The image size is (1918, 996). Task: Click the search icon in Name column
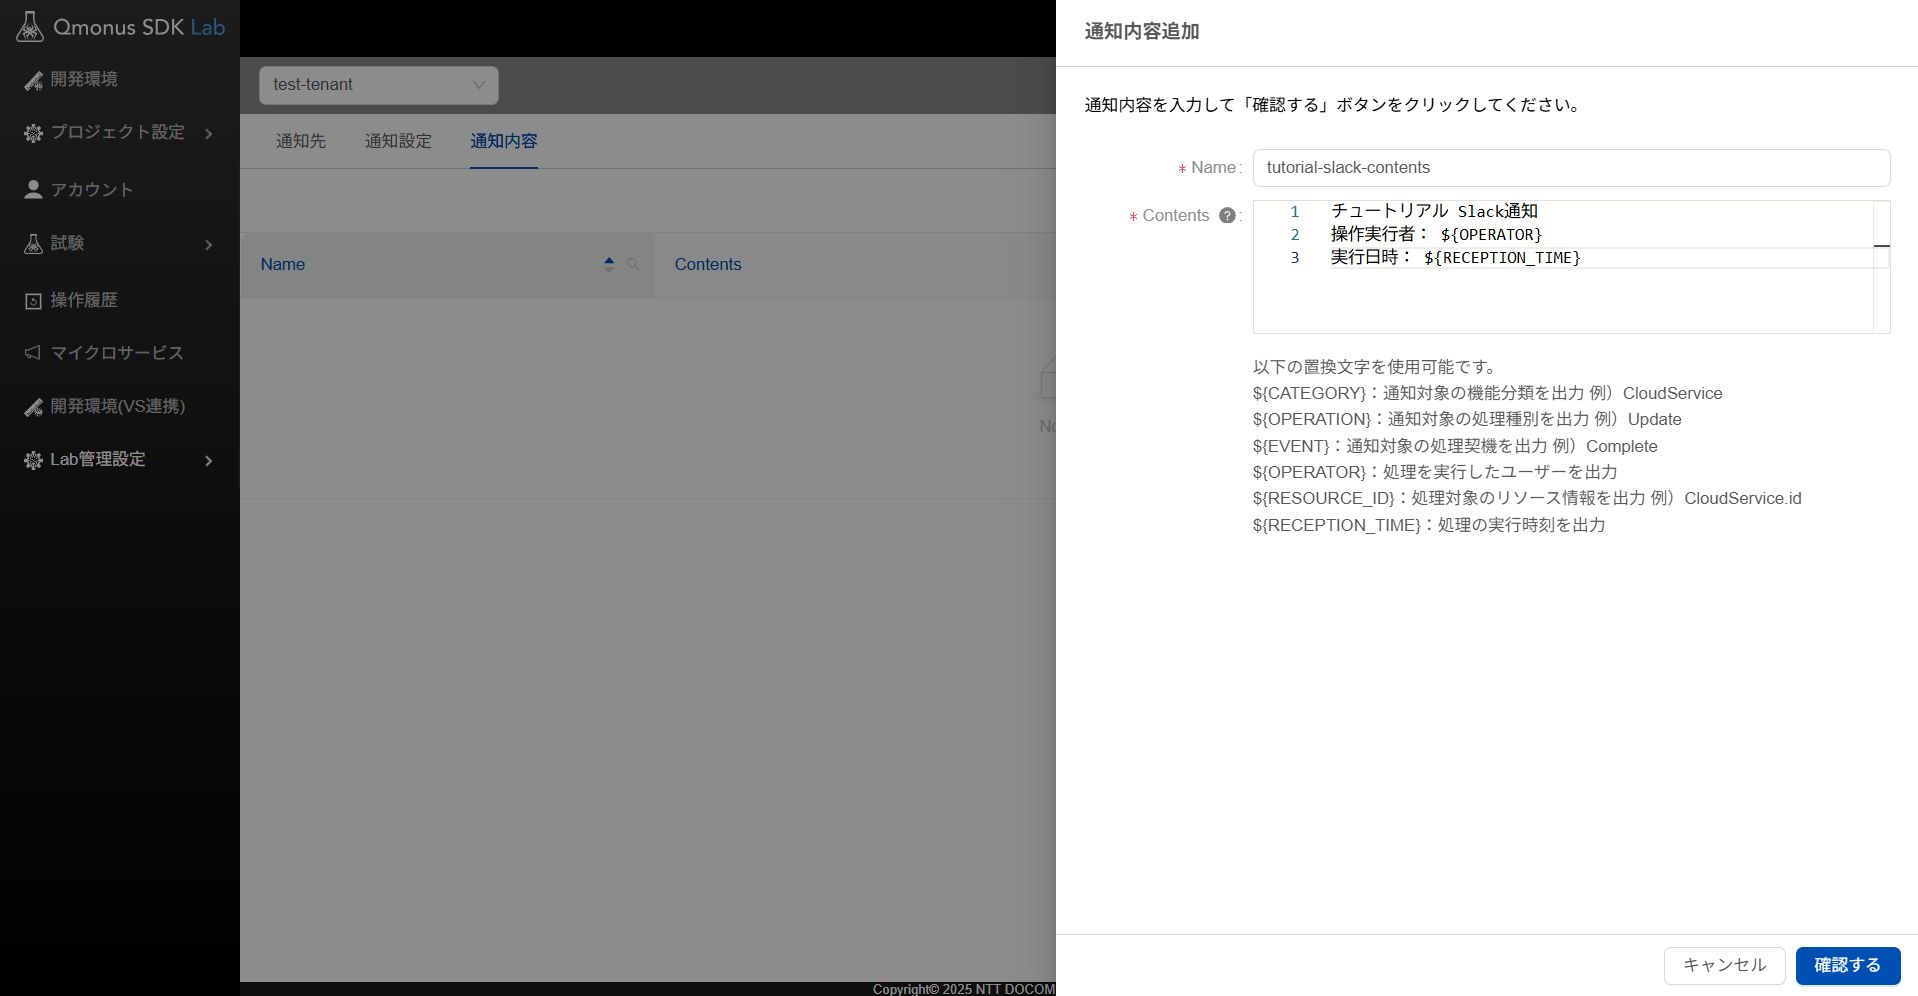pos(633,264)
